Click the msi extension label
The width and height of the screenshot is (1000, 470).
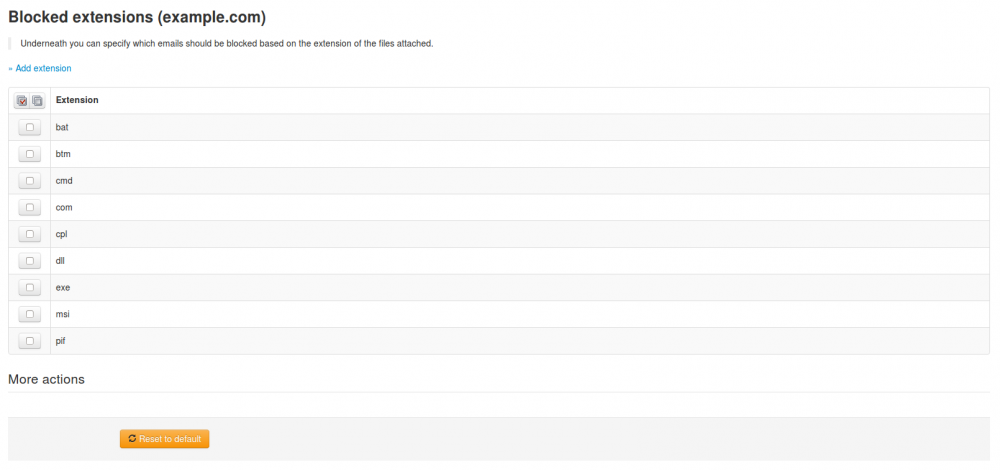[x=63, y=314]
